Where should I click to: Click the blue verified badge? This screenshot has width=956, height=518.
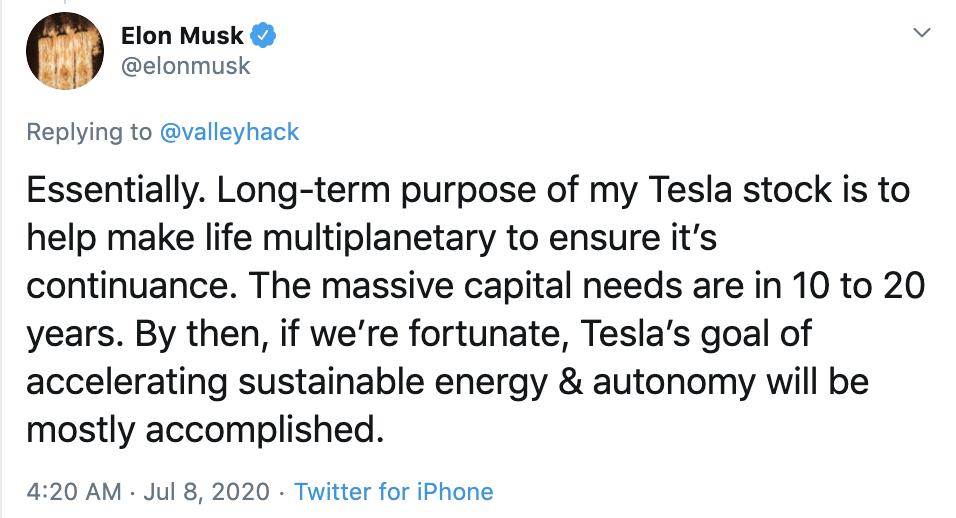263,36
